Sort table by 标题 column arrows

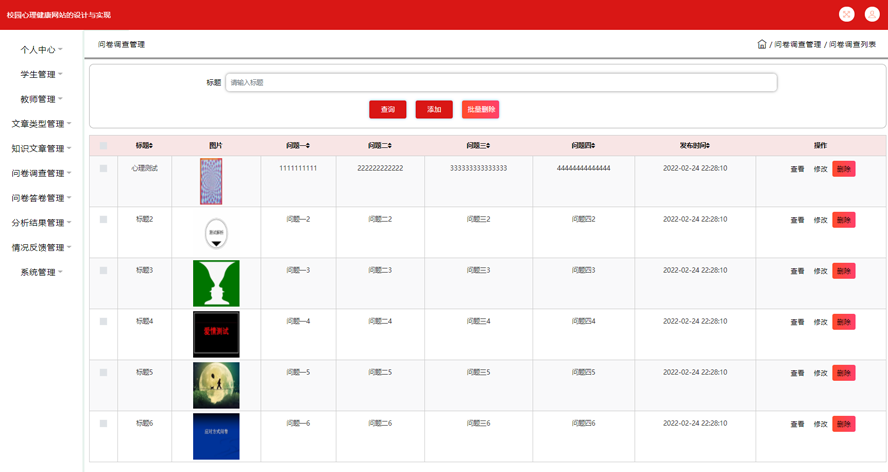[x=145, y=146]
